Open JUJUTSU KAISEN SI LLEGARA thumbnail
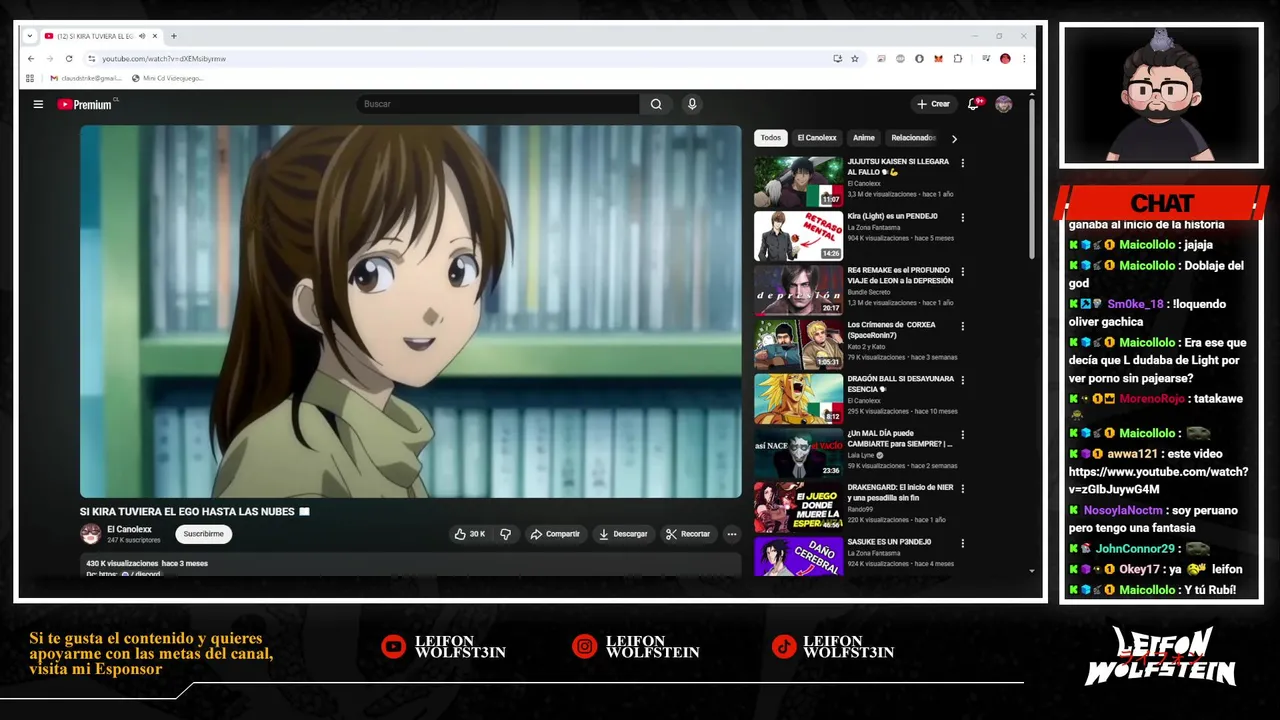This screenshot has width=1280, height=720. [798, 182]
